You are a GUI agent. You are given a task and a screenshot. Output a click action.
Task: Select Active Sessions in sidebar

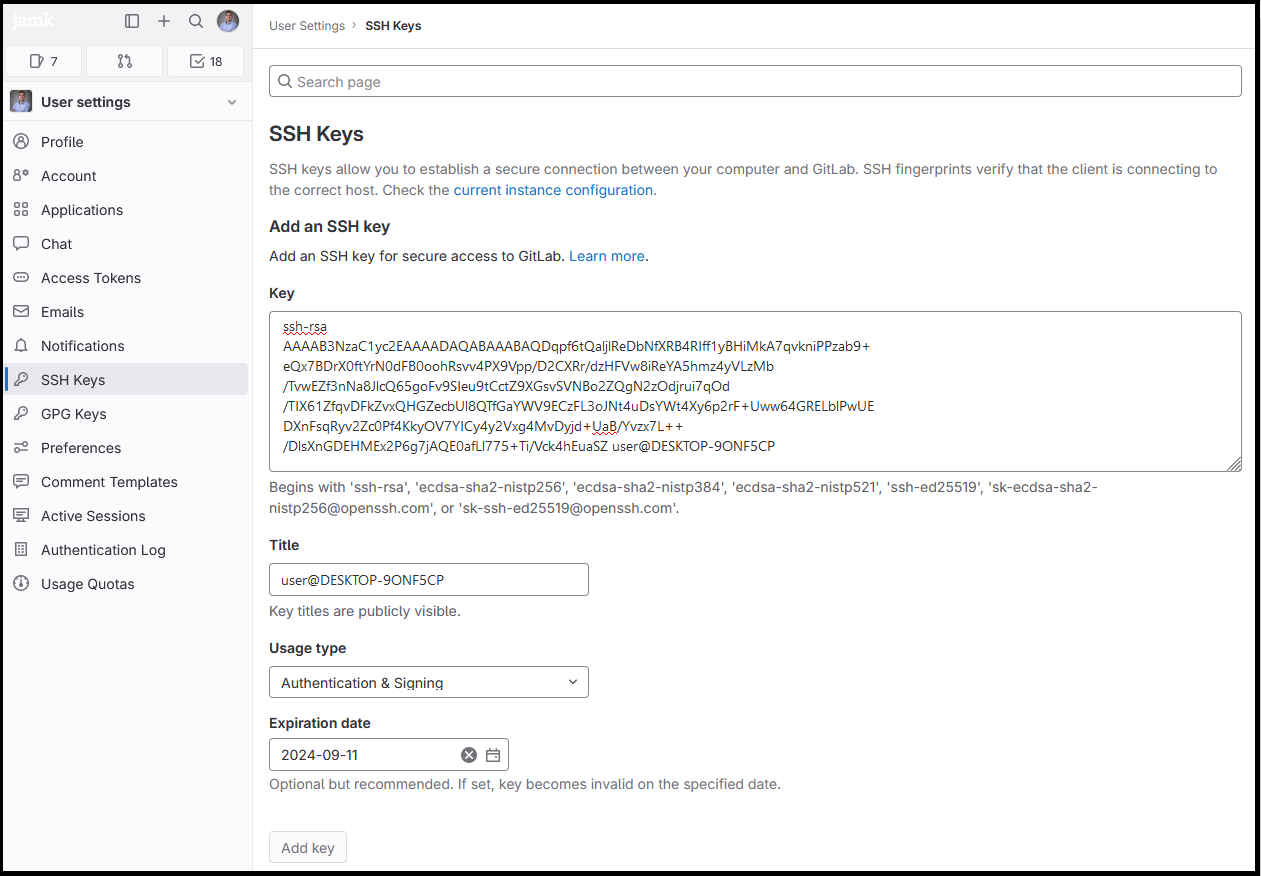coord(93,516)
